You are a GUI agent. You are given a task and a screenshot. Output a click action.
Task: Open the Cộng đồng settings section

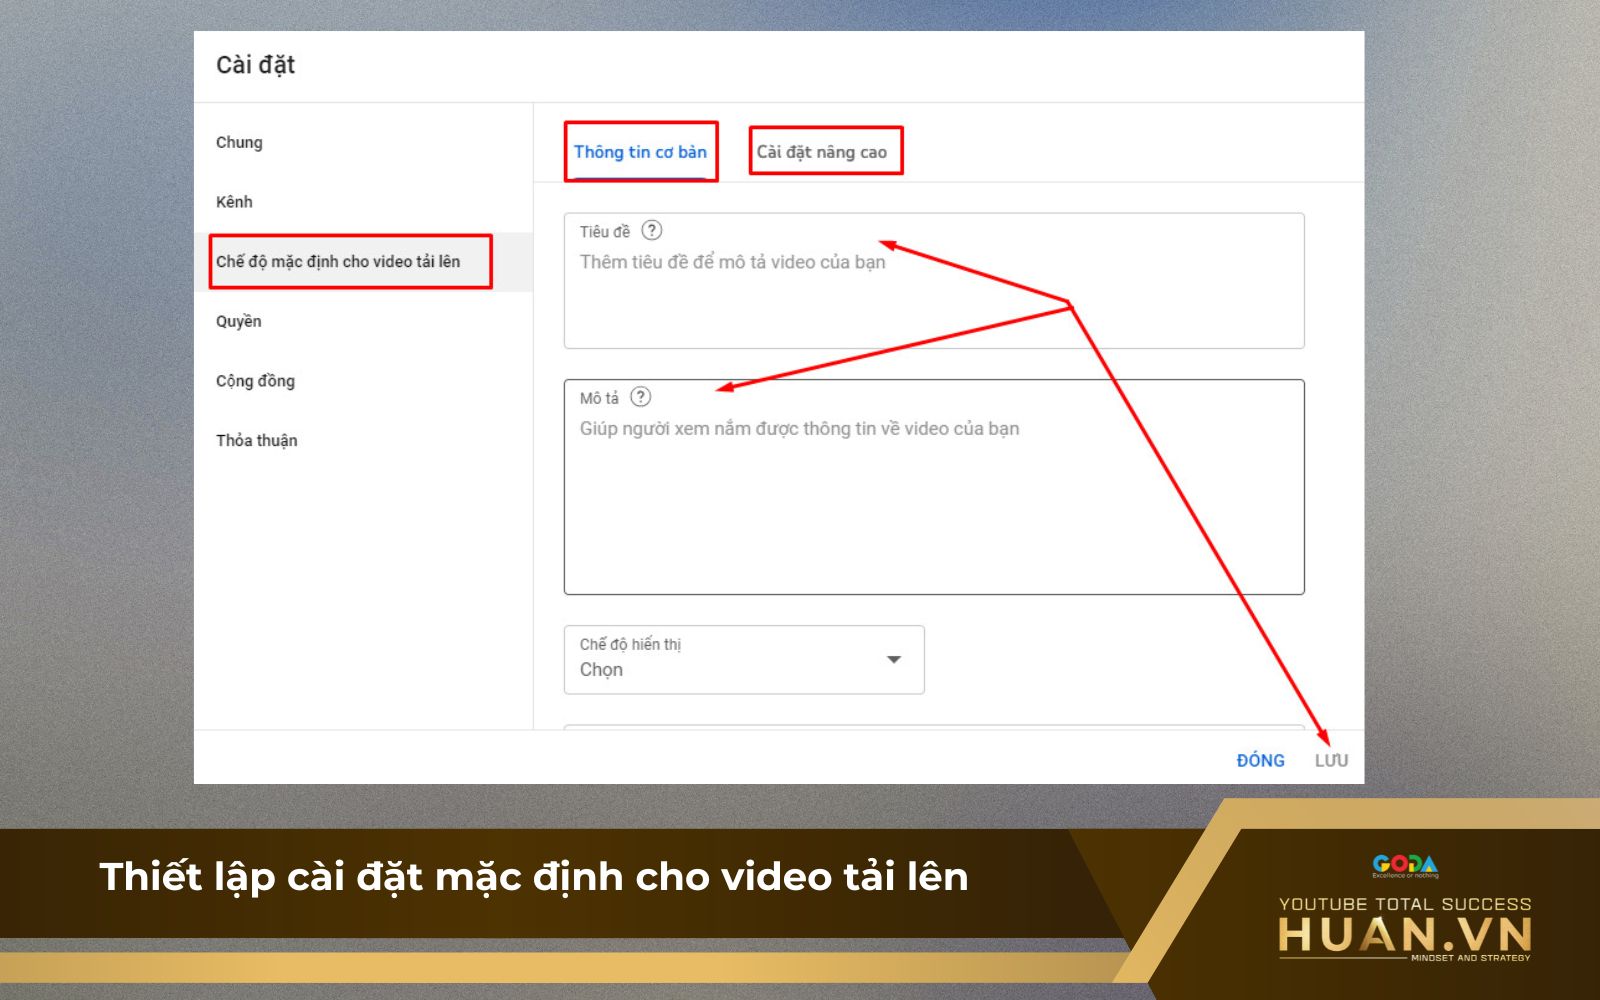pos(255,381)
